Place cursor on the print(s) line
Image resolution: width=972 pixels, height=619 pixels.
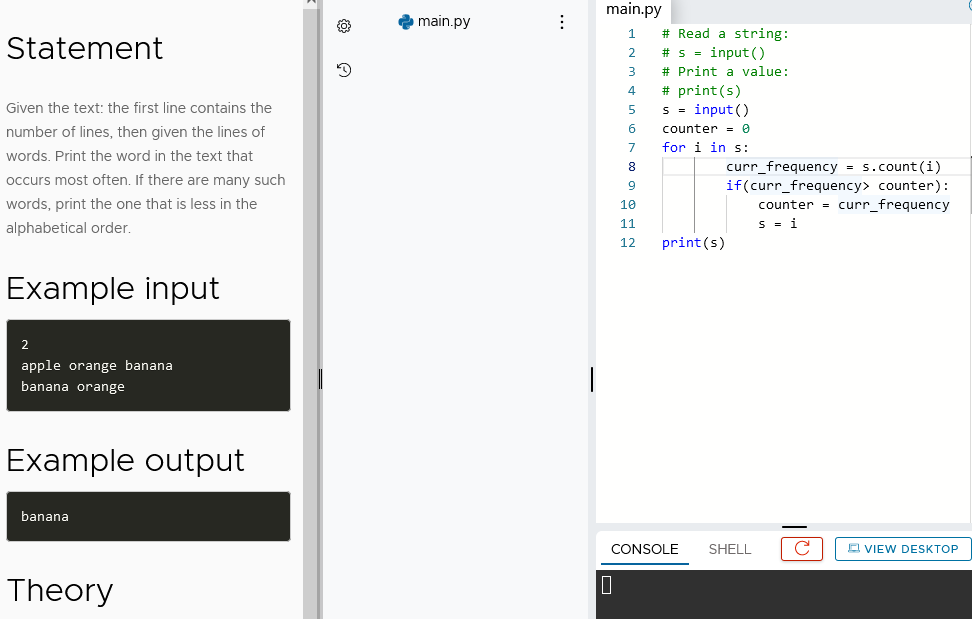click(x=692, y=242)
